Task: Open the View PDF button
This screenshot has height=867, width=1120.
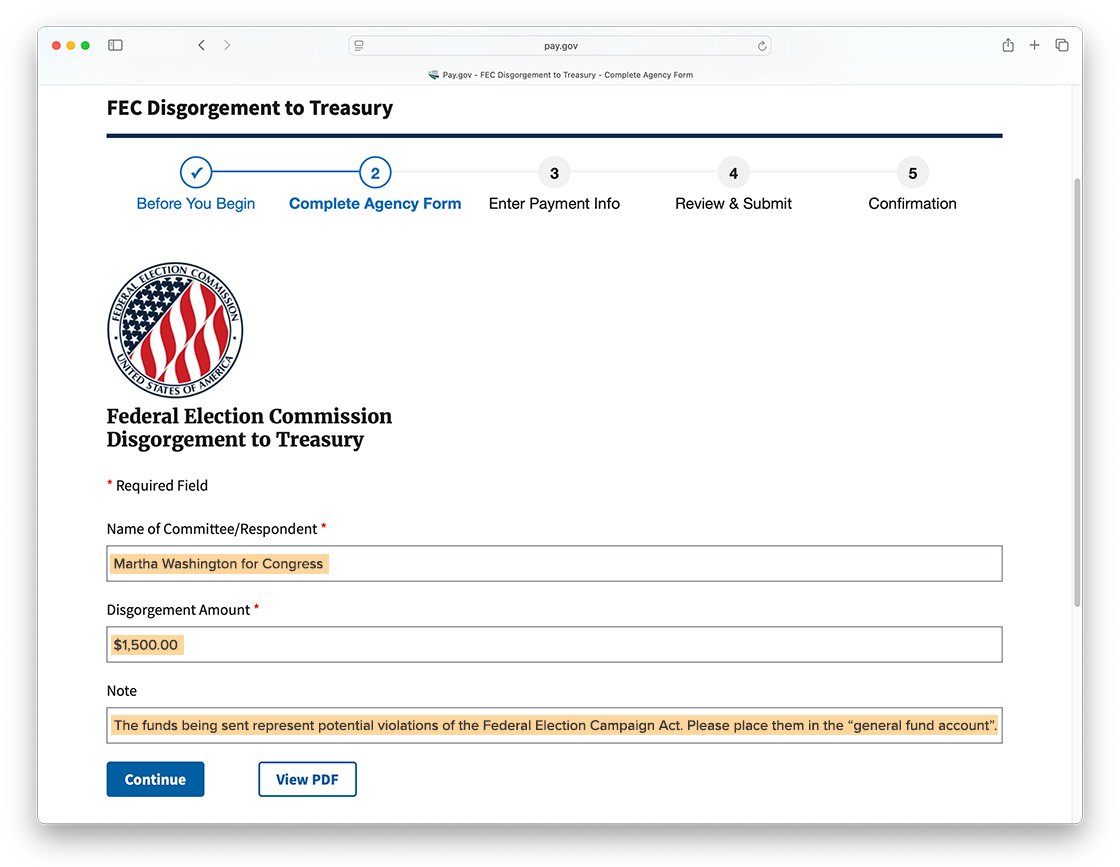Action: coord(307,779)
